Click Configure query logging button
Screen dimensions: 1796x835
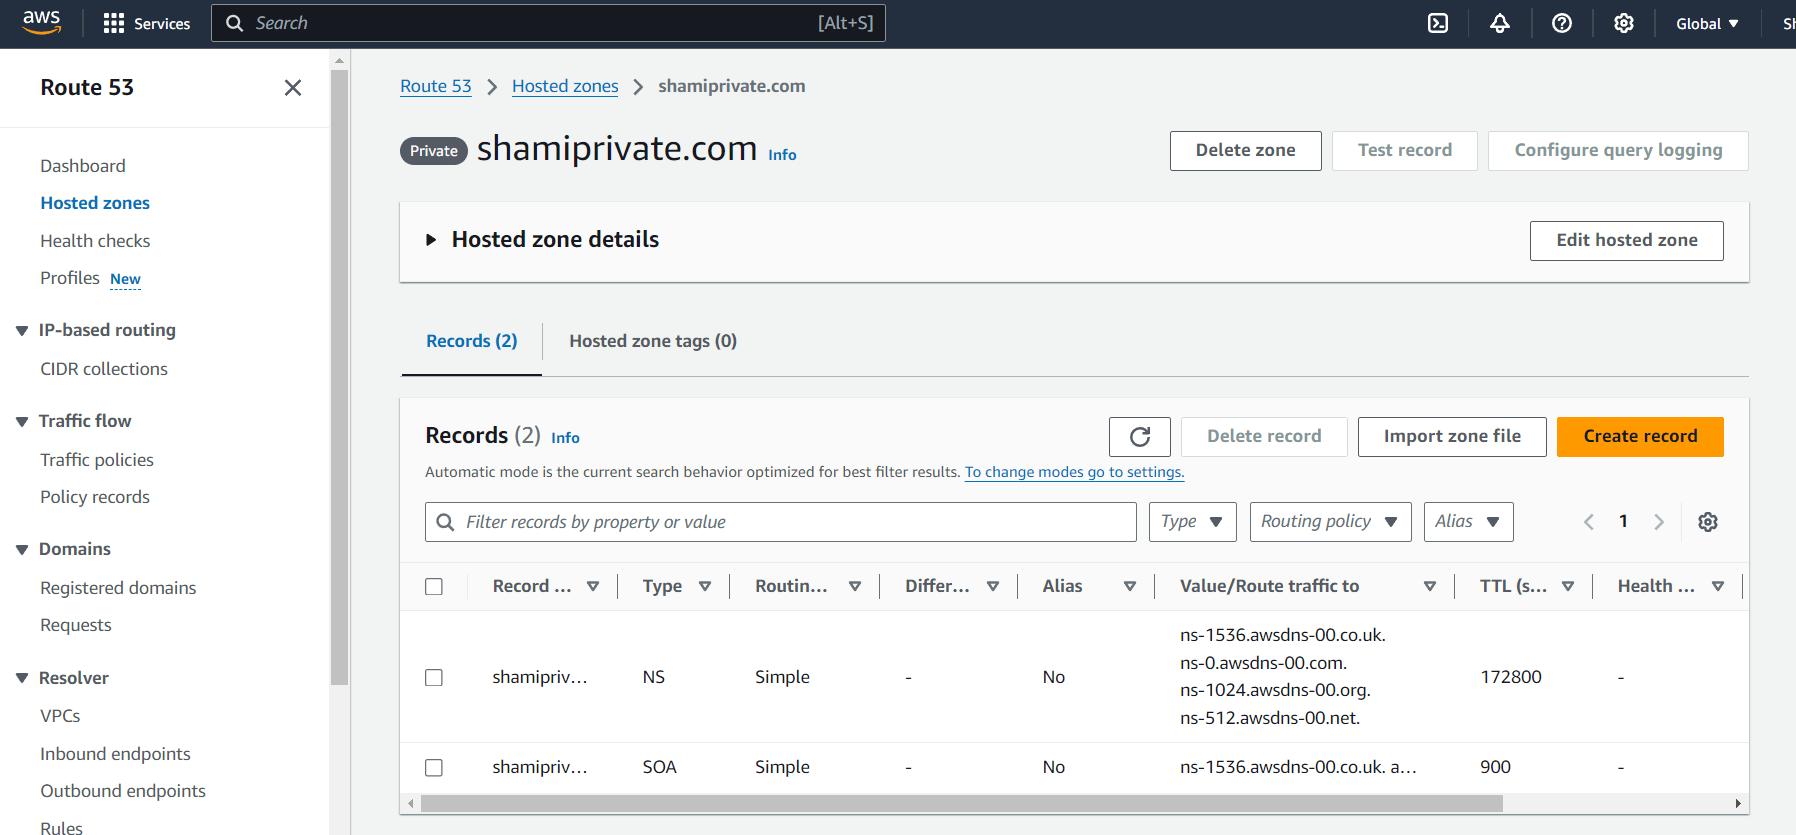[x=1618, y=151]
